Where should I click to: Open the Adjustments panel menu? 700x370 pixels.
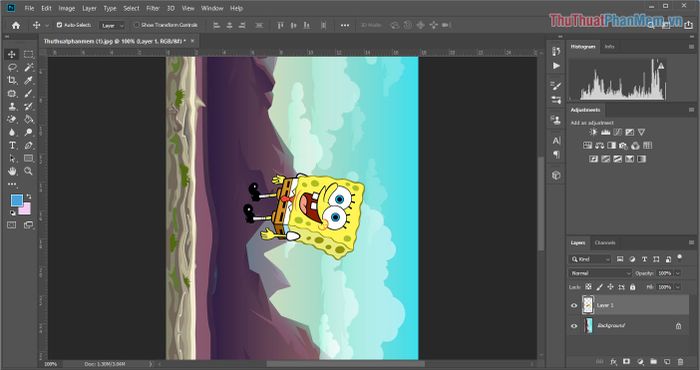692,110
